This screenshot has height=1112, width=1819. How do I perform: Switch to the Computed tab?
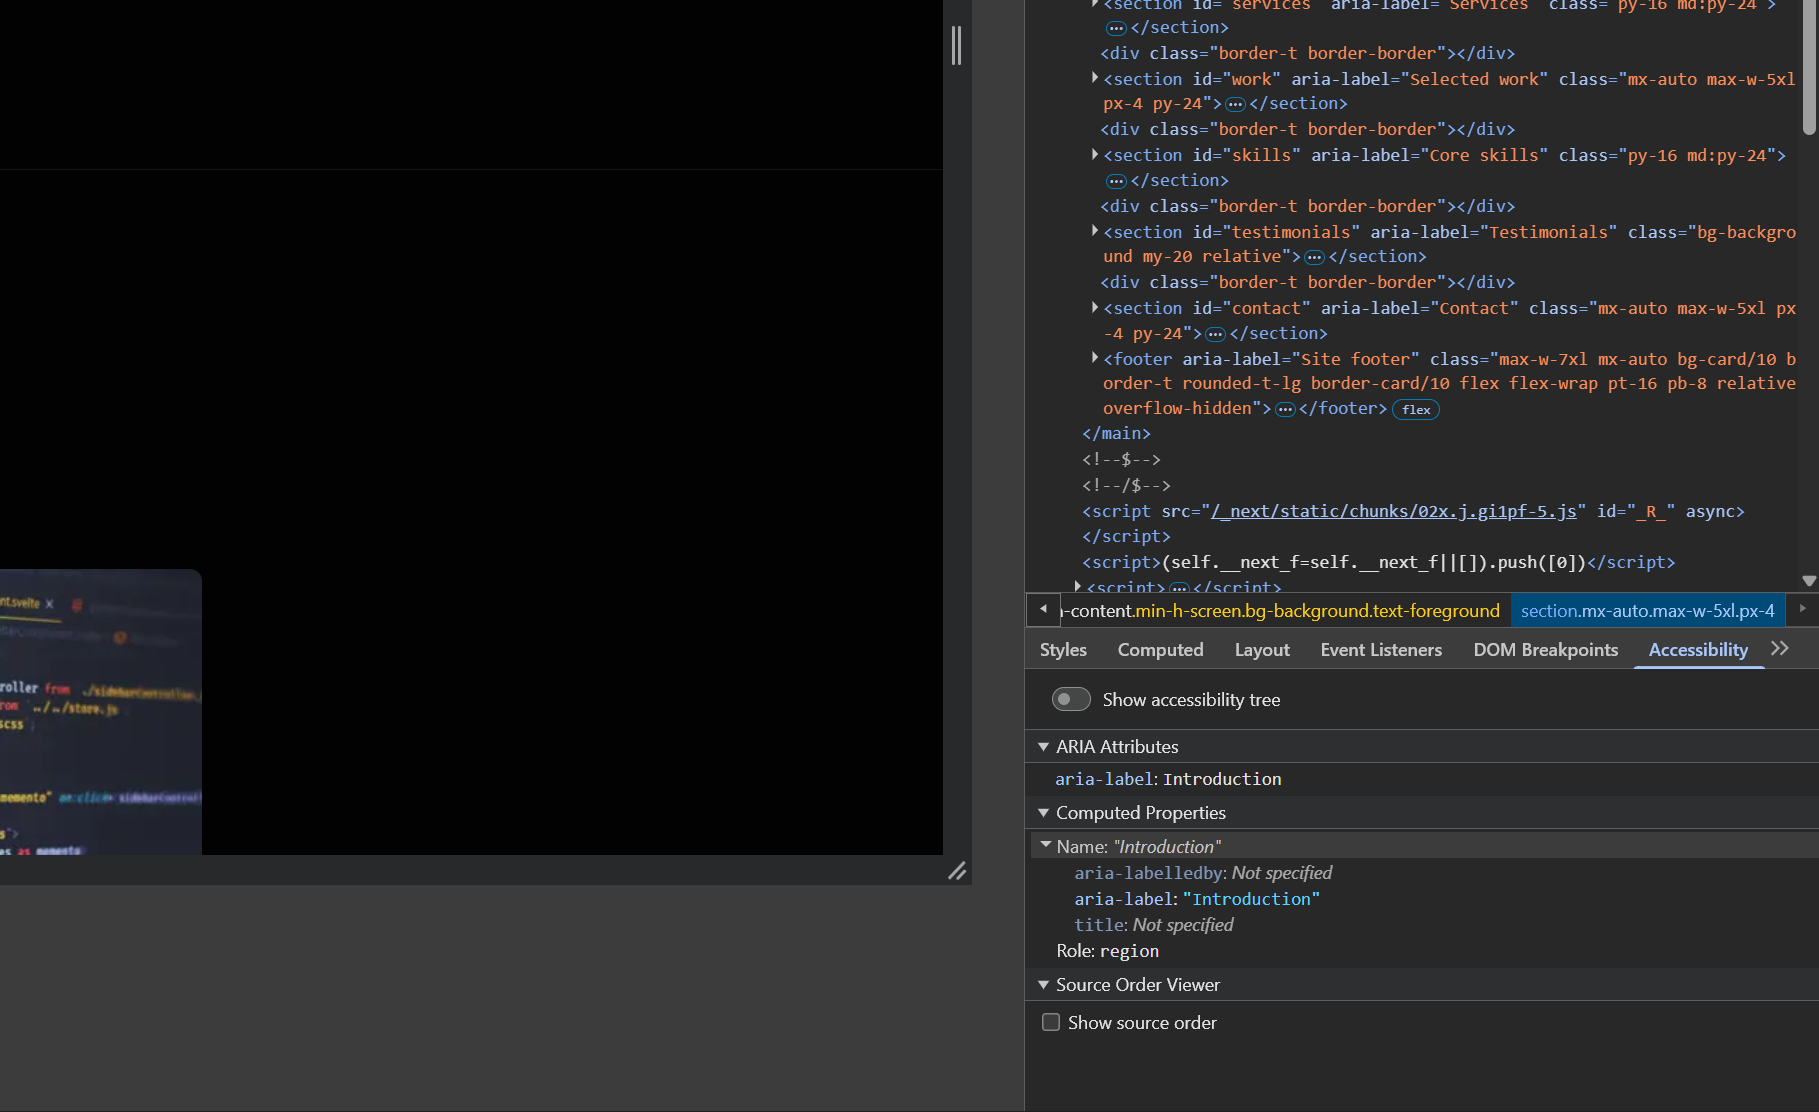(1160, 650)
